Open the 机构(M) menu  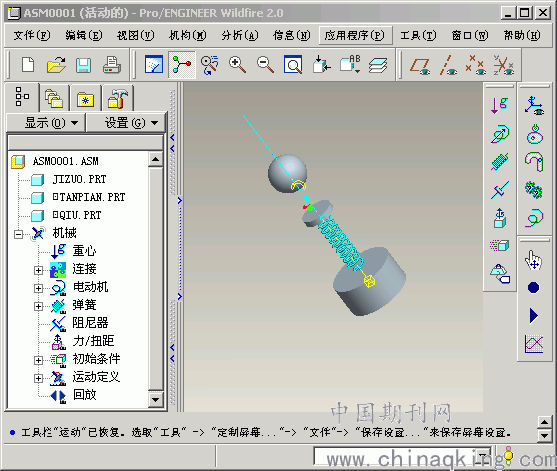188,35
